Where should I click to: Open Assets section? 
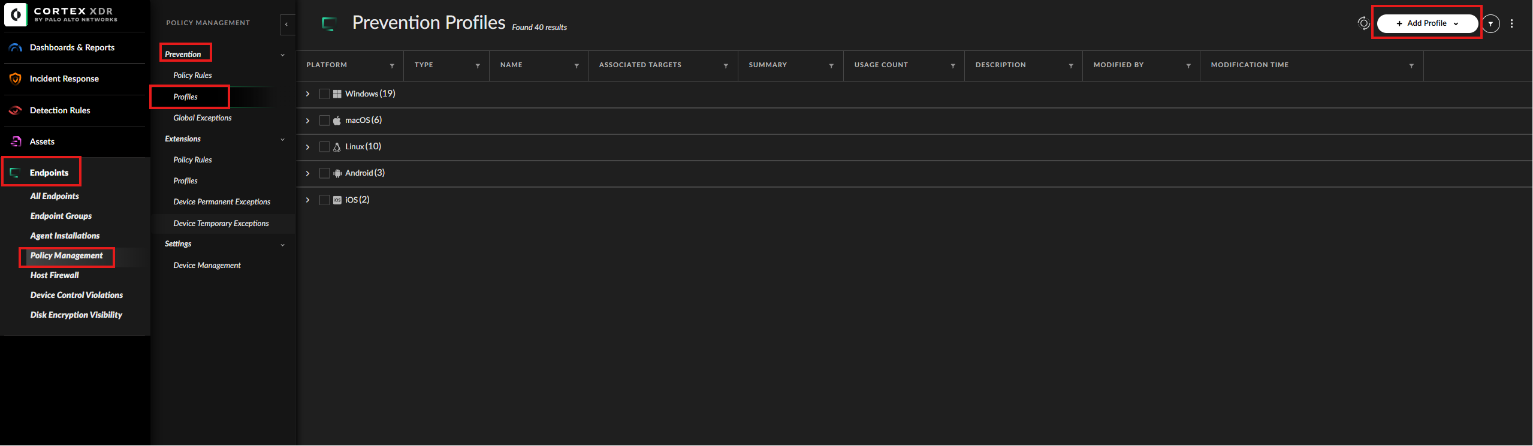point(42,142)
